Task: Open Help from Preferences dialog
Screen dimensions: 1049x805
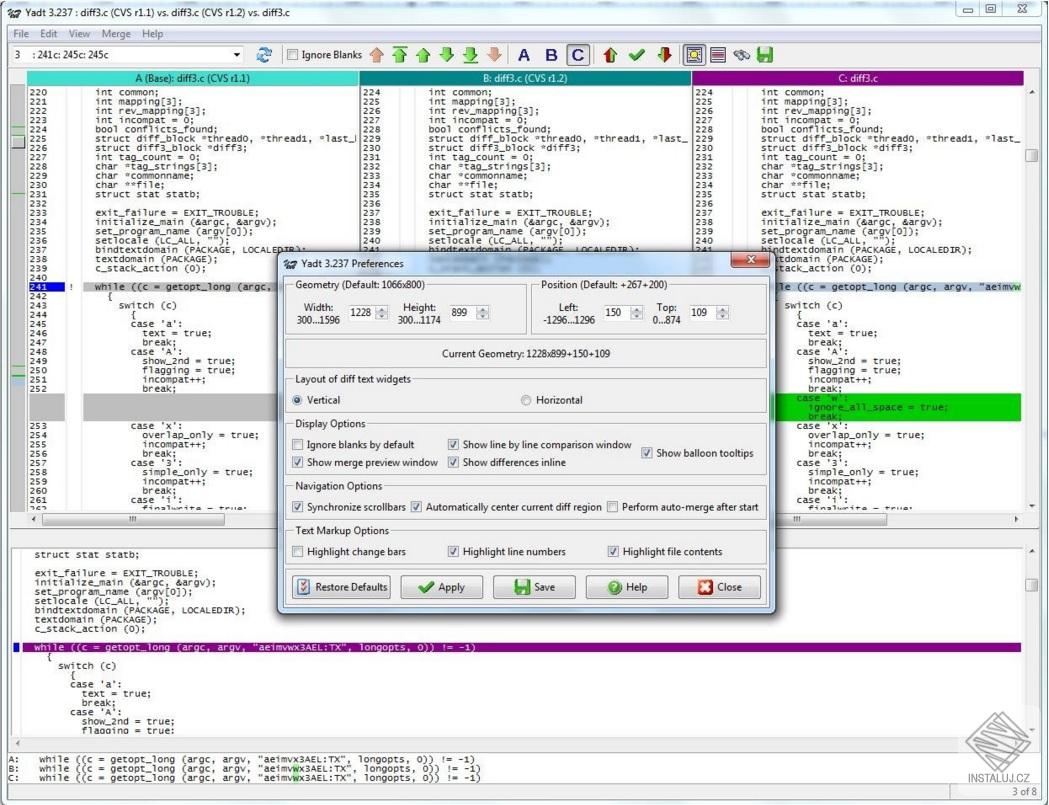Action: pyautogui.click(x=627, y=587)
